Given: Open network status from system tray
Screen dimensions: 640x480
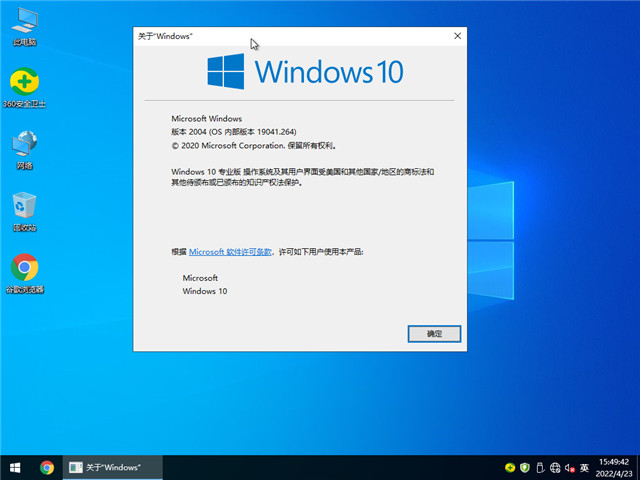Looking at the screenshot, I should (x=555, y=467).
